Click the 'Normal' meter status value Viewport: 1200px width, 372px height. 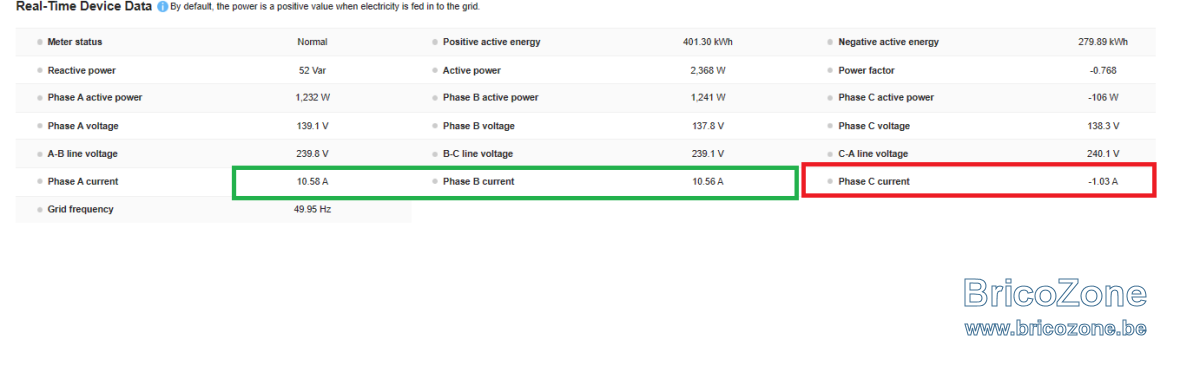tap(312, 42)
